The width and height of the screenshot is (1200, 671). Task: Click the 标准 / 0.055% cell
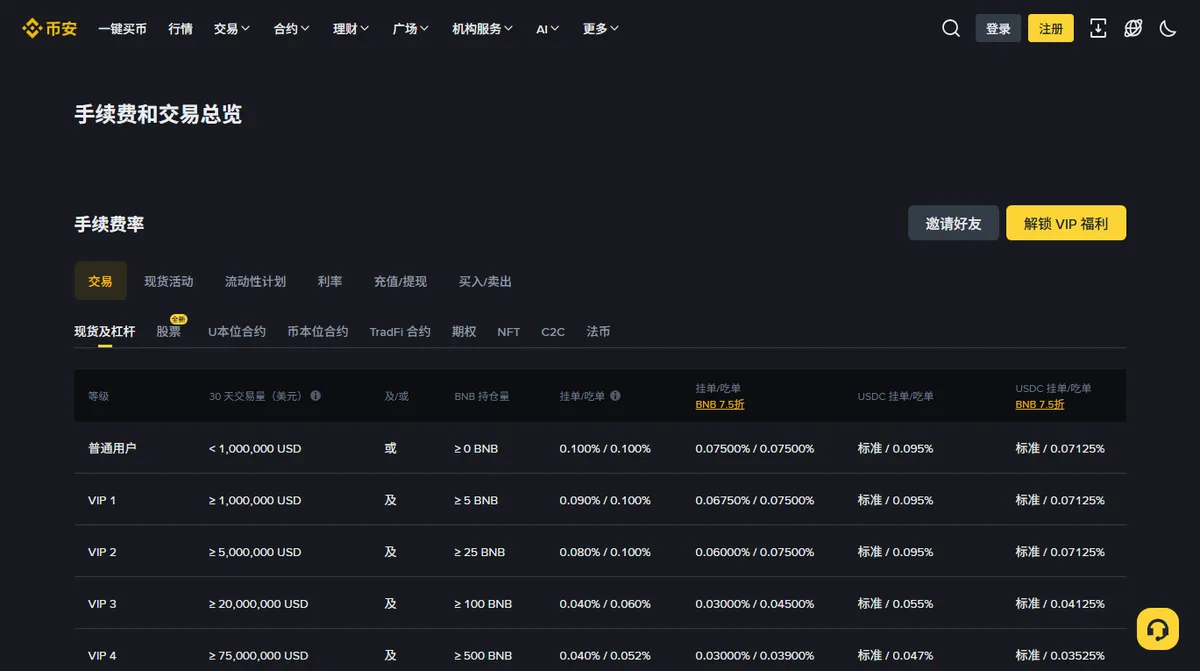[895, 604]
